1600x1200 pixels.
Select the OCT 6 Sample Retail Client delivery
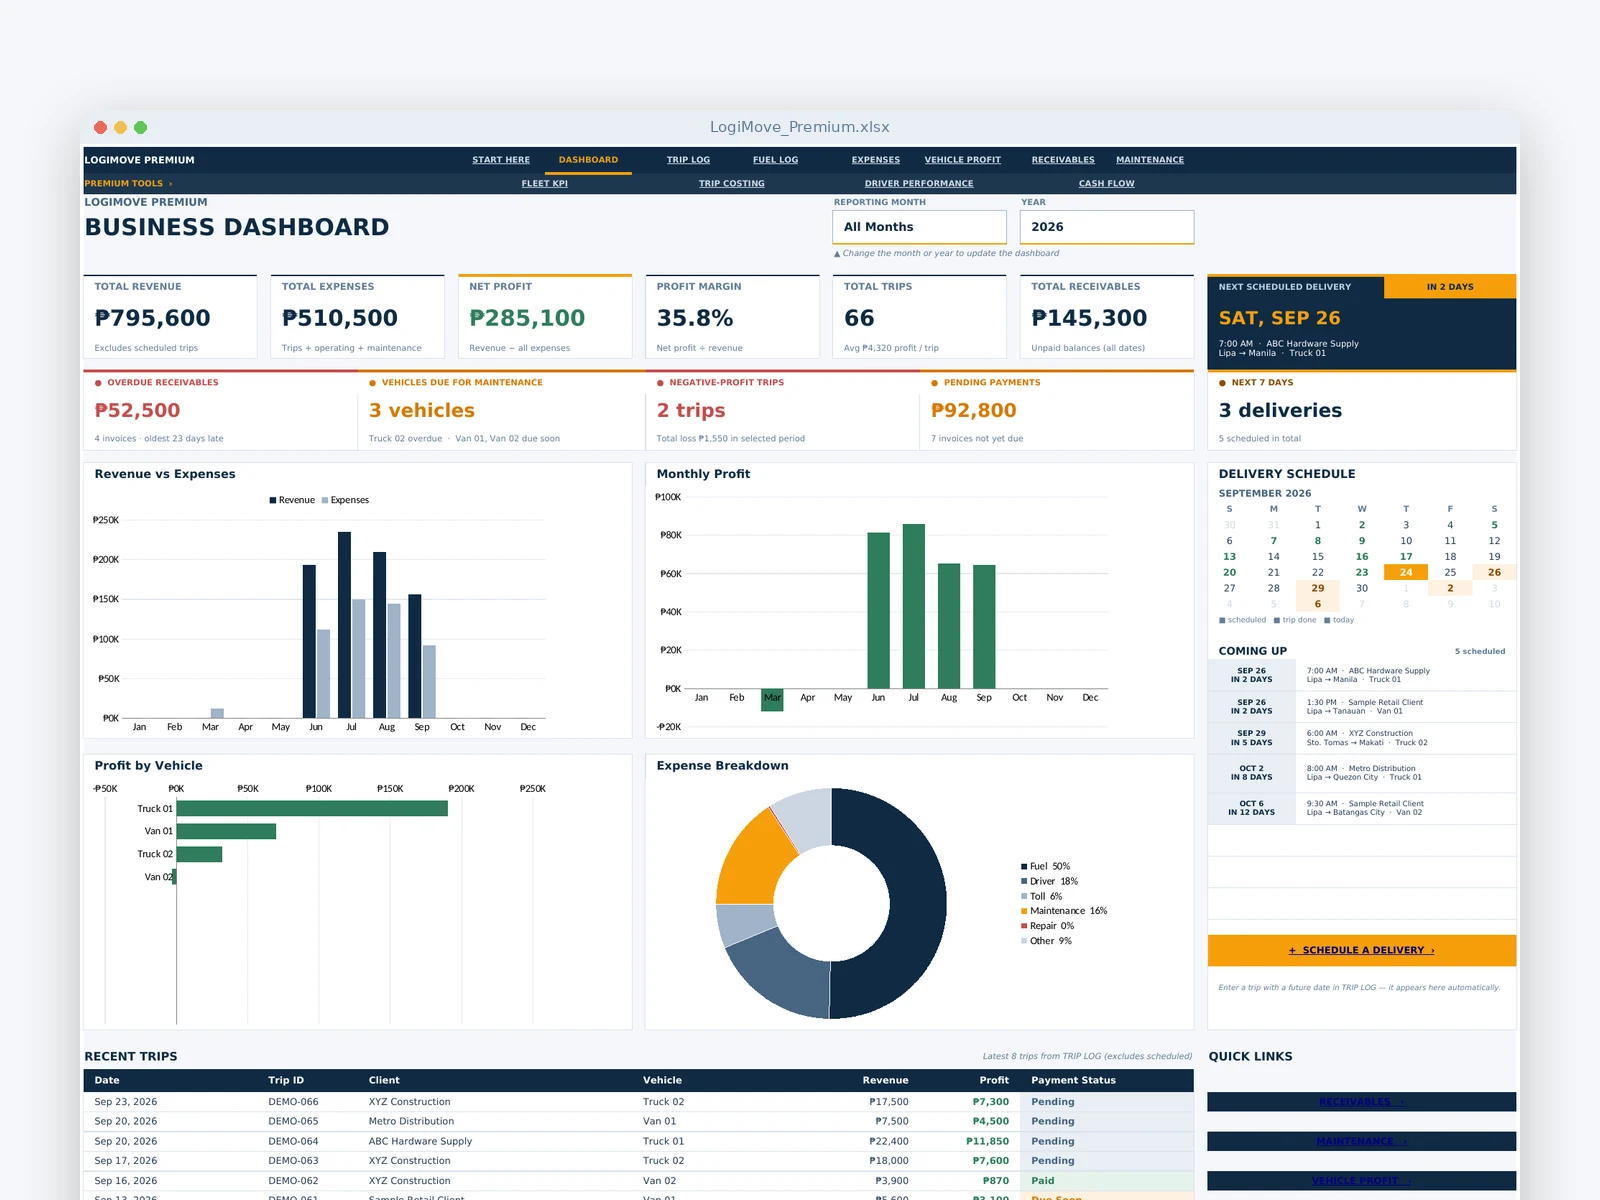[1362, 808]
